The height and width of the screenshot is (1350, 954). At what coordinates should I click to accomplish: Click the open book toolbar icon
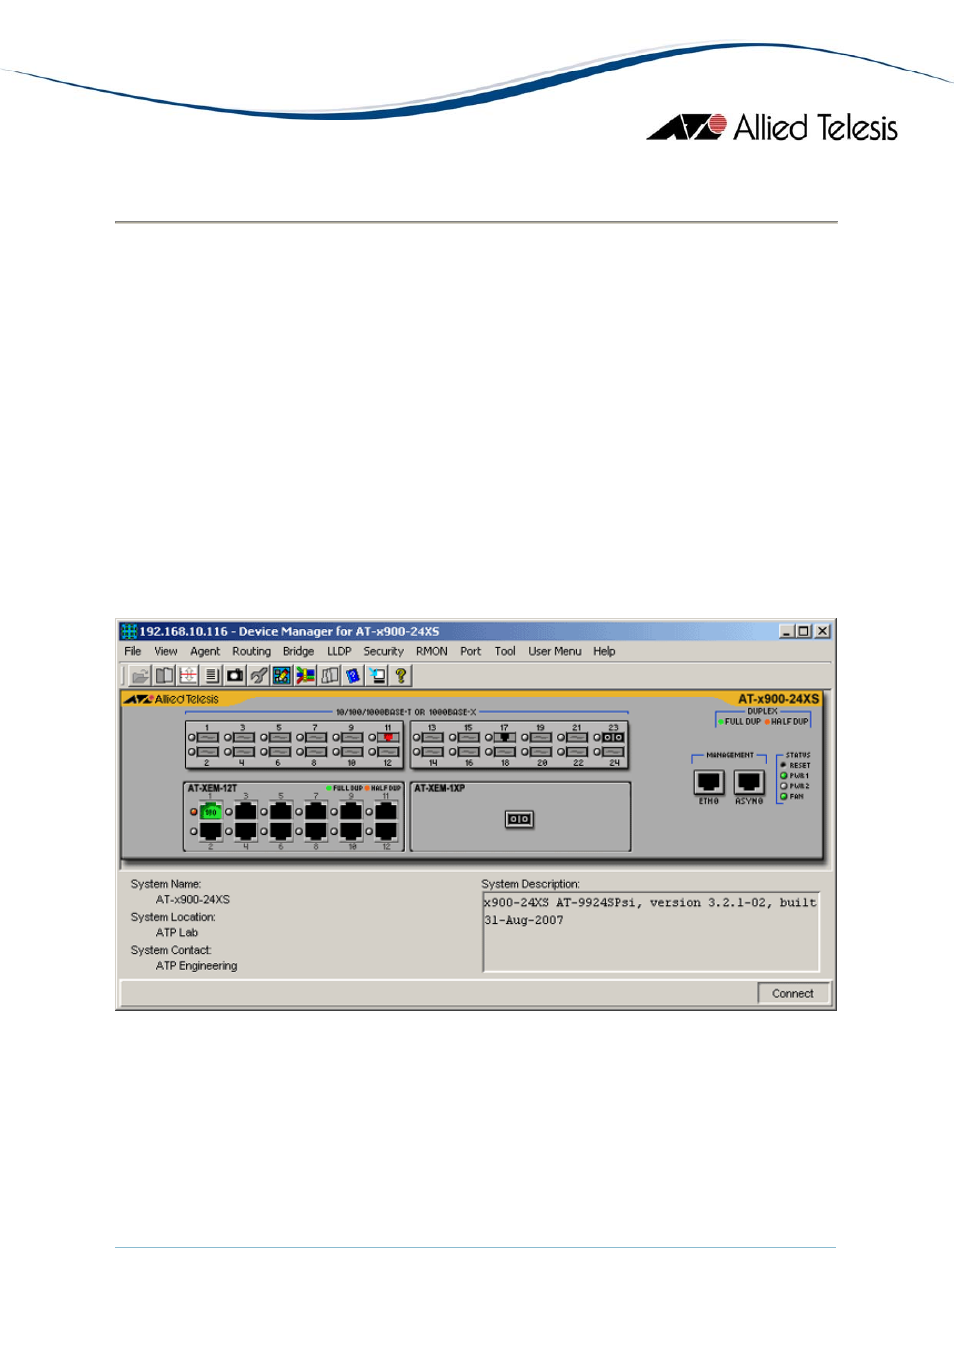[x=164, y=676]
